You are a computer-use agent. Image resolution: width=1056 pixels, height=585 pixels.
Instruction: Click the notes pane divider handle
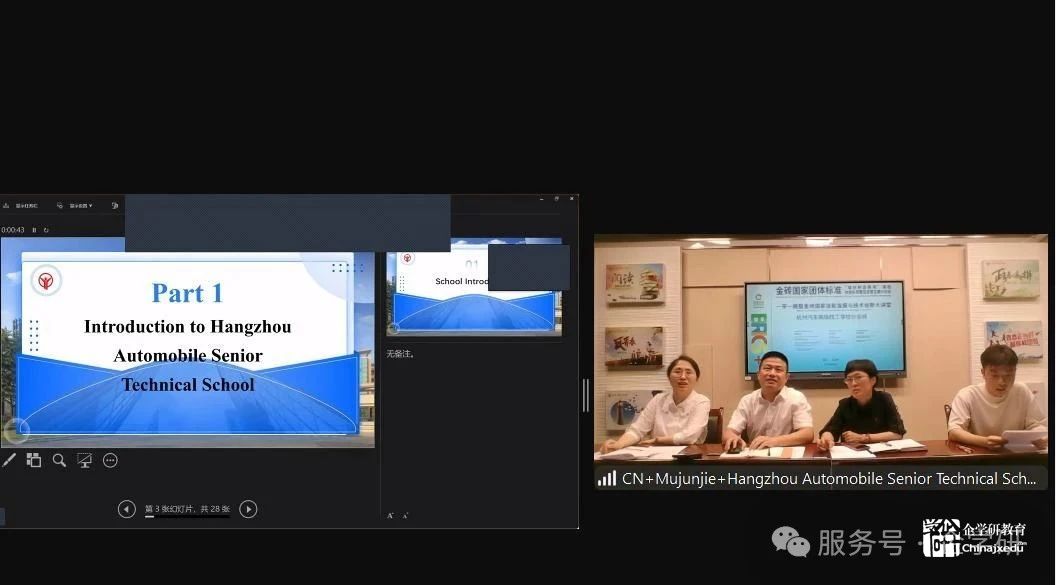coord(586,395)
